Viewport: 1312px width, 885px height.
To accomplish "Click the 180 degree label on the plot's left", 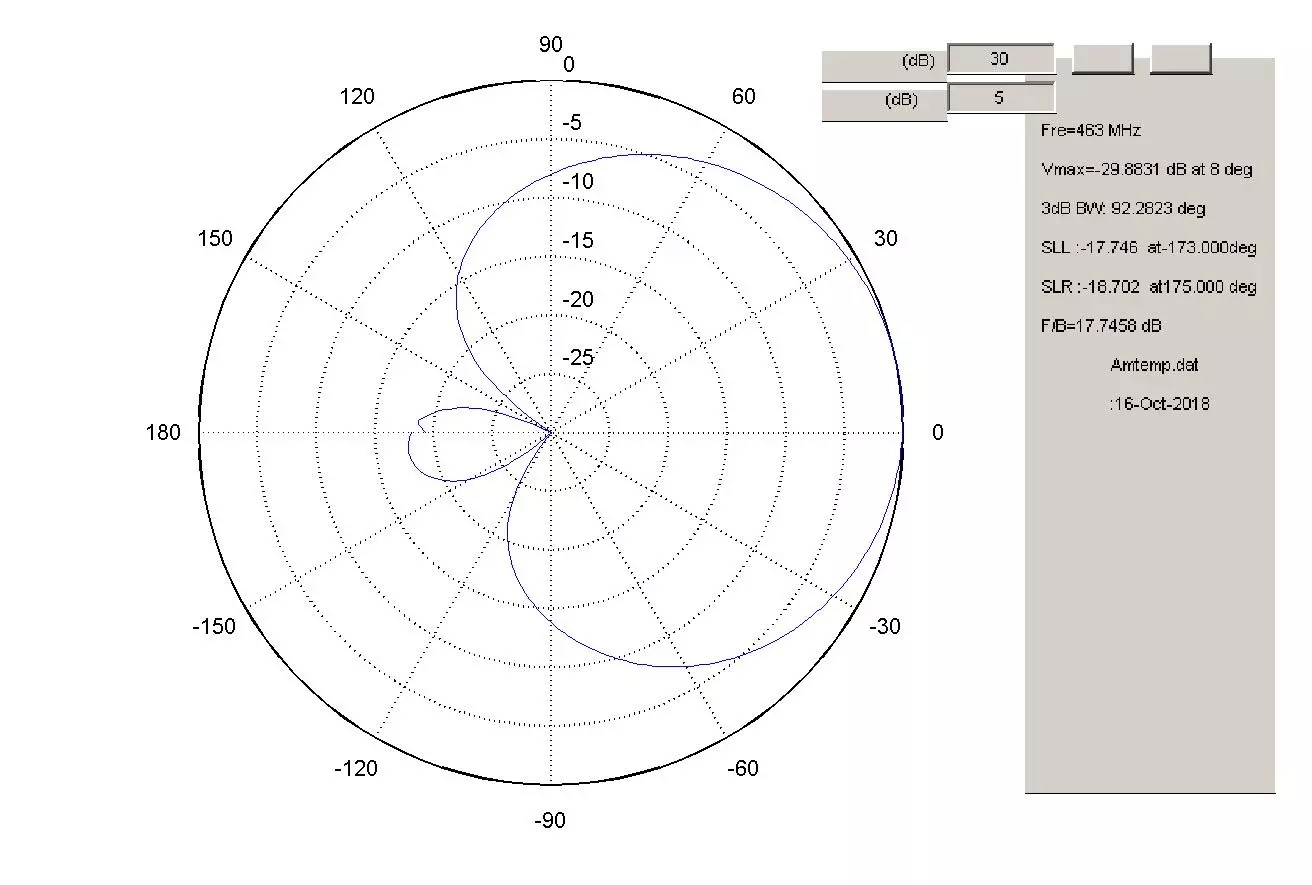I will (164, 432).
